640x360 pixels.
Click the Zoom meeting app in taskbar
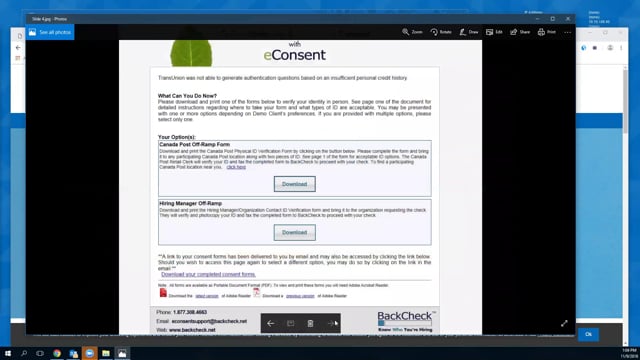click(89, 353)
